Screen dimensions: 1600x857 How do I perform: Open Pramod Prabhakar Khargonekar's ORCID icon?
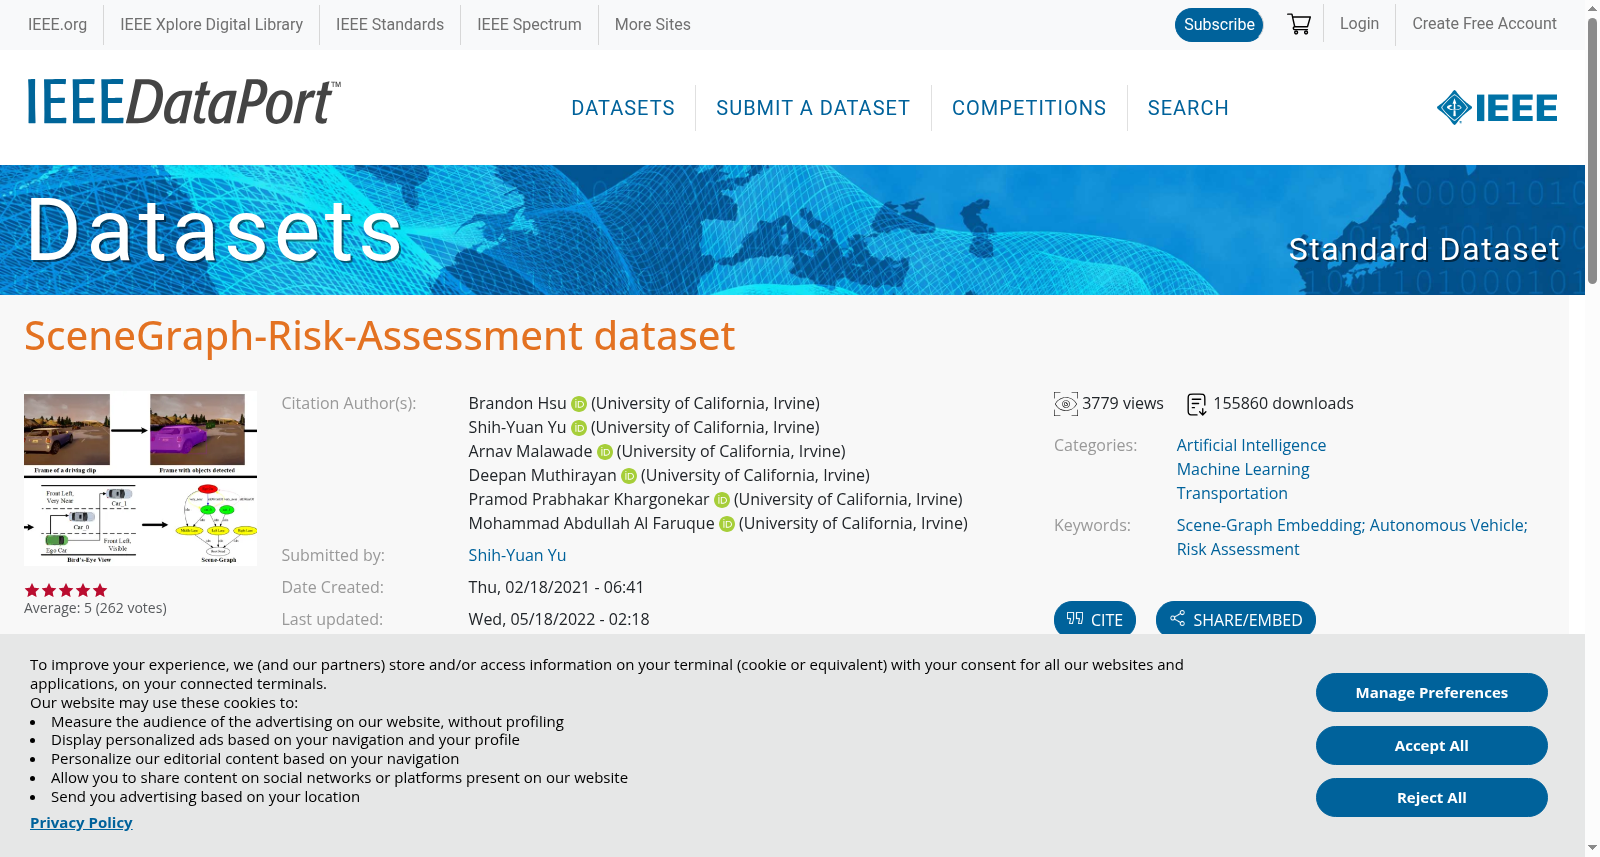pyautogui.click(x=722, y=500)
